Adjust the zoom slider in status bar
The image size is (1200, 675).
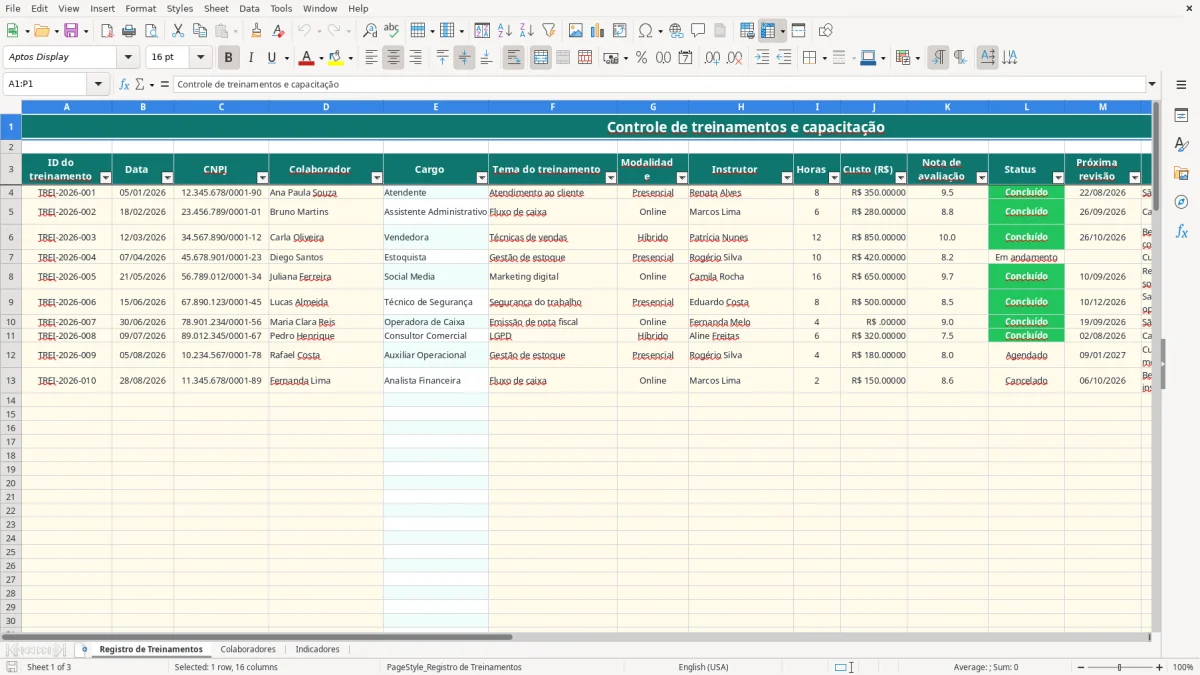pos(1120,667)
